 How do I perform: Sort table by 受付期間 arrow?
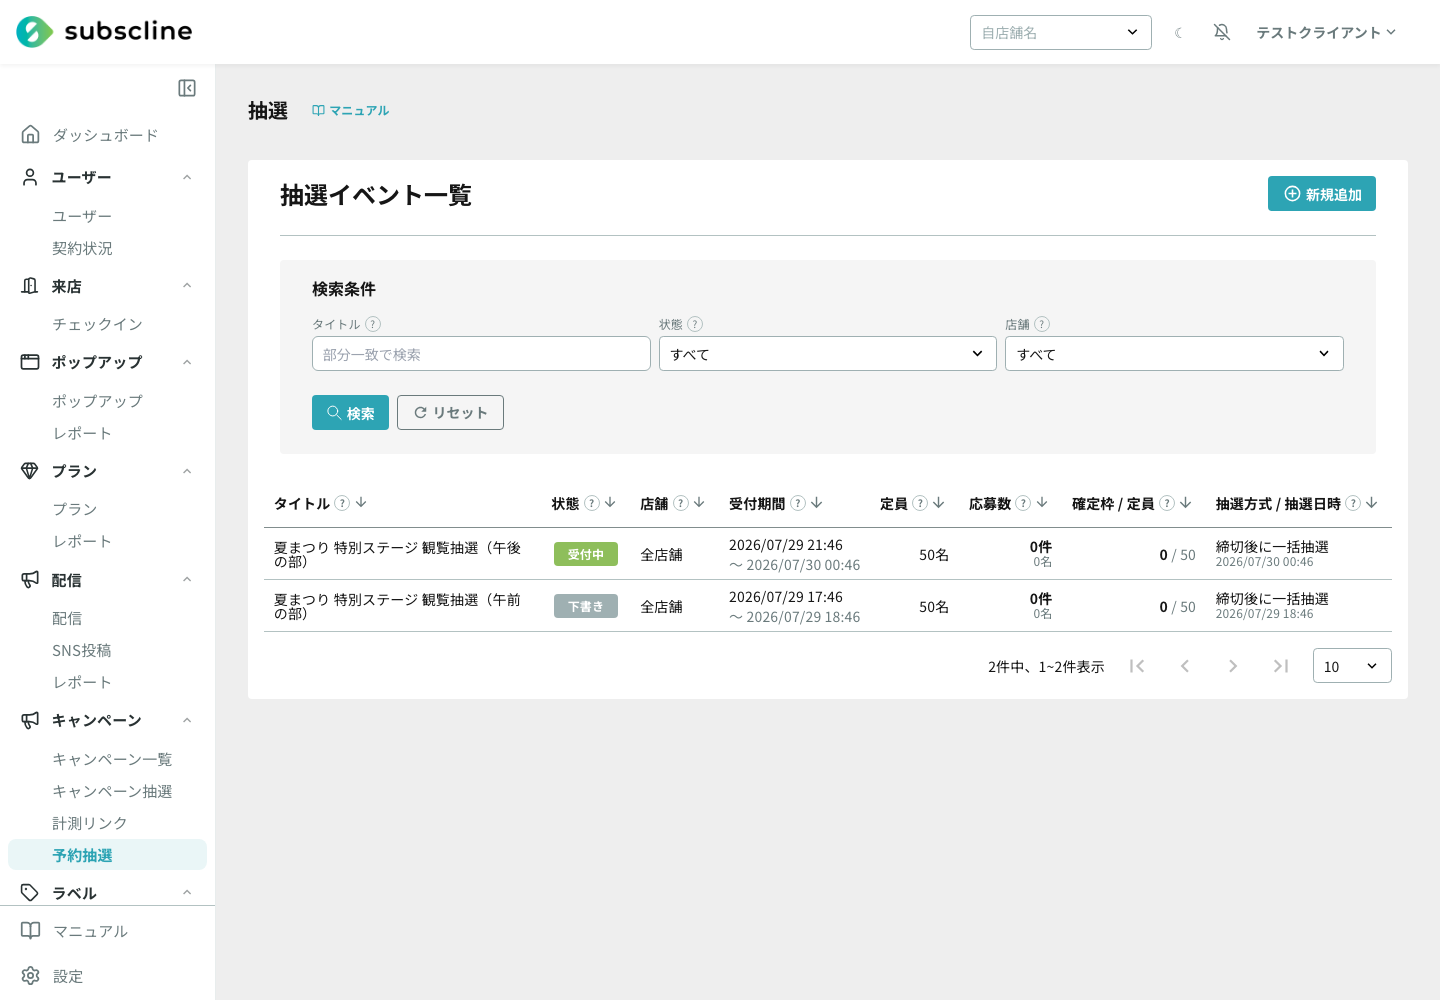[x=817, y=503]
